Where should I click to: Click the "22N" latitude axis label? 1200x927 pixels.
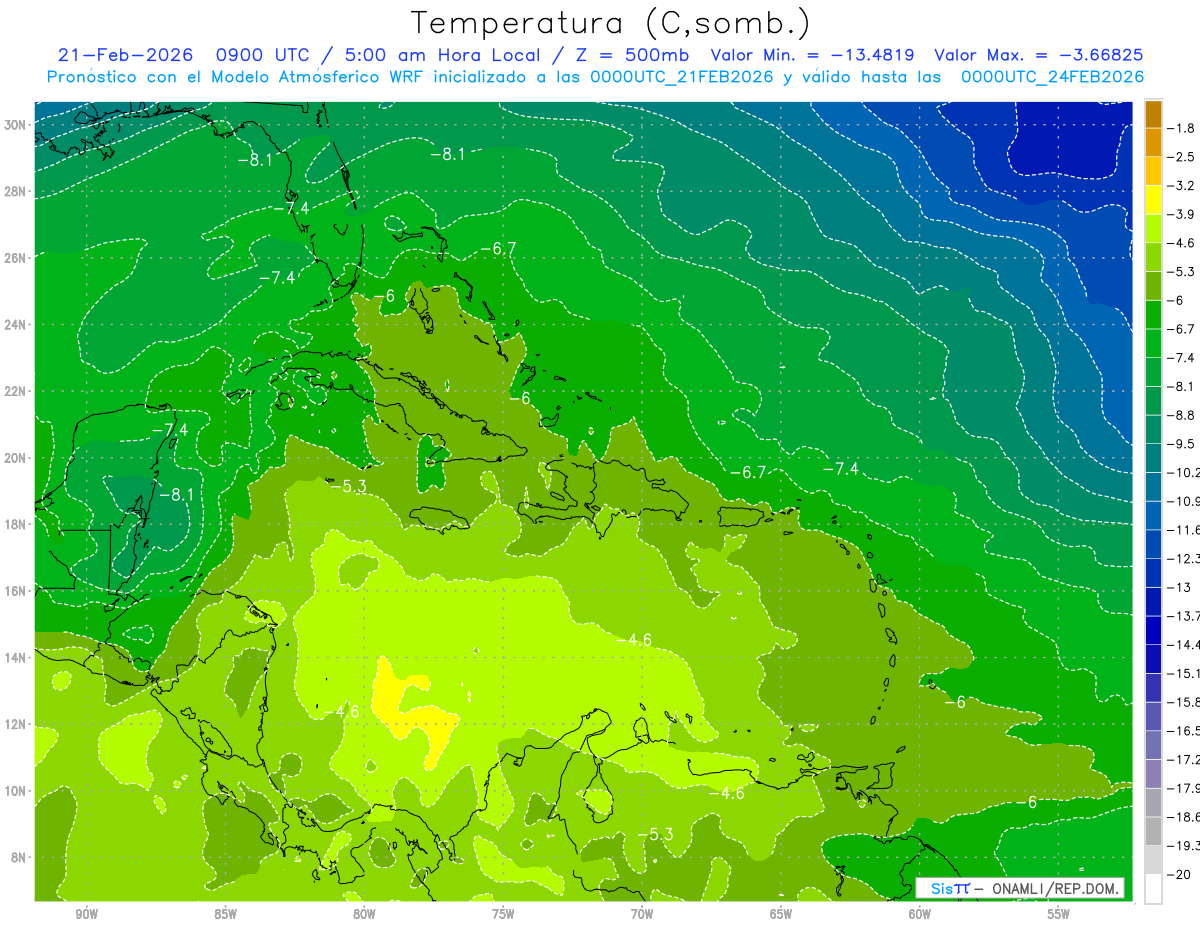16,391
